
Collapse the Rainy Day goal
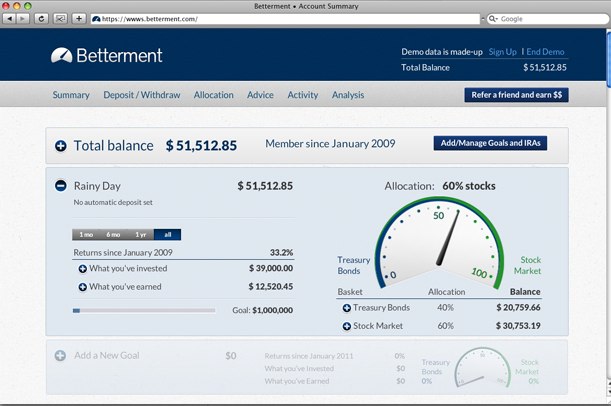[61, 186]
